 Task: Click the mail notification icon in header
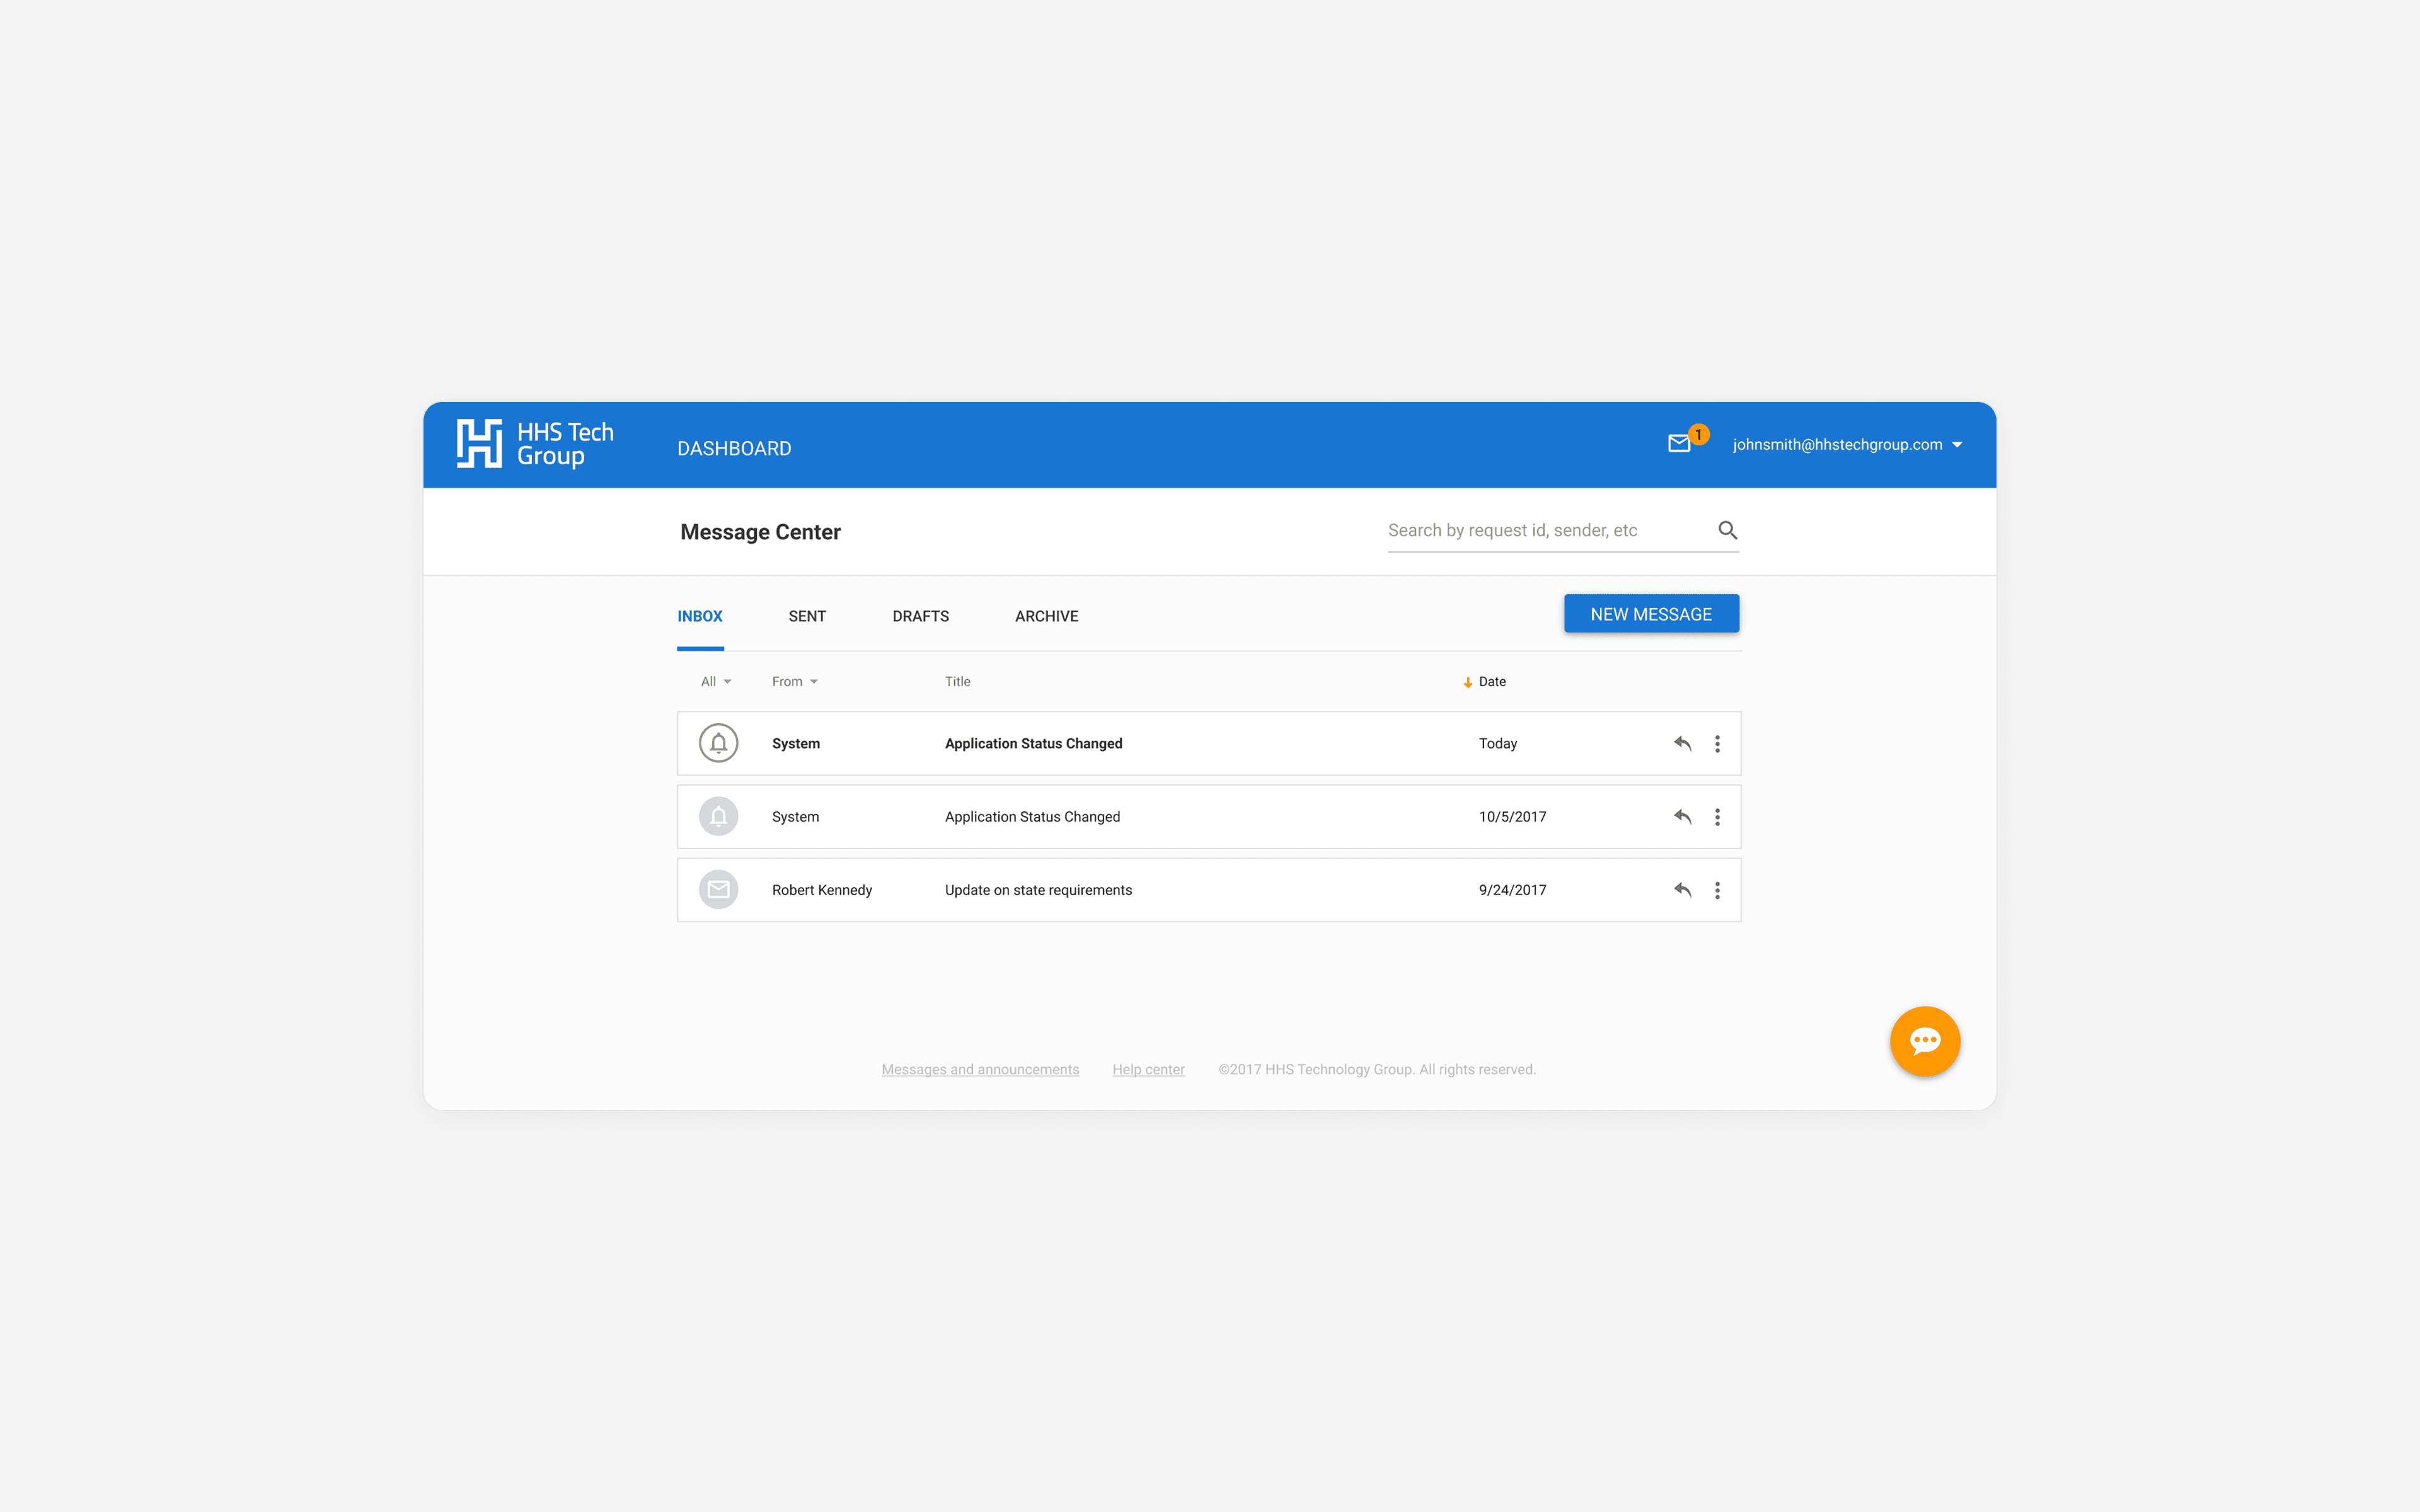1679,443
